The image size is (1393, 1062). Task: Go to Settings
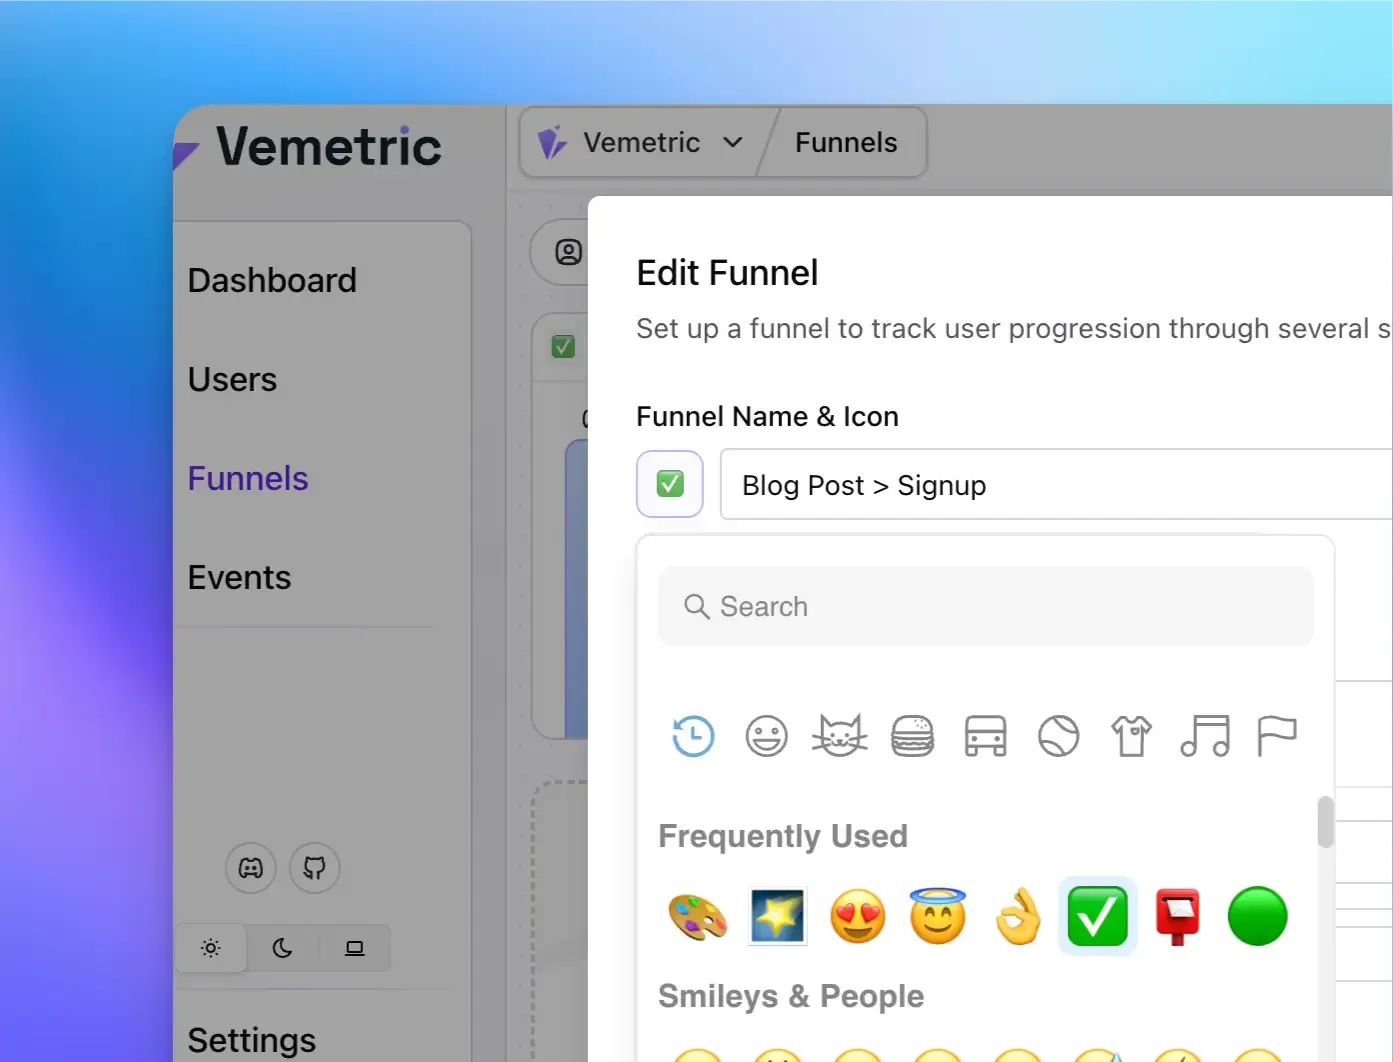click(x=251, y=1040)
